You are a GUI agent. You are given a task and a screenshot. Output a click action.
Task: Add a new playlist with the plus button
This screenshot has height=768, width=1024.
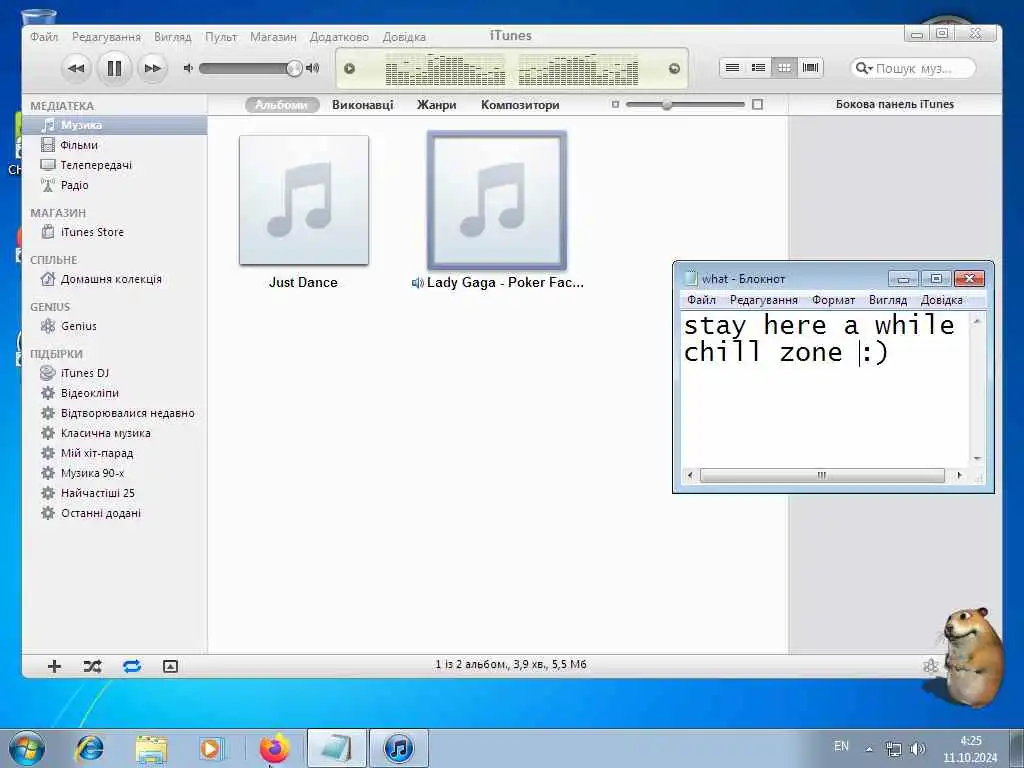[x=54, y=666]
